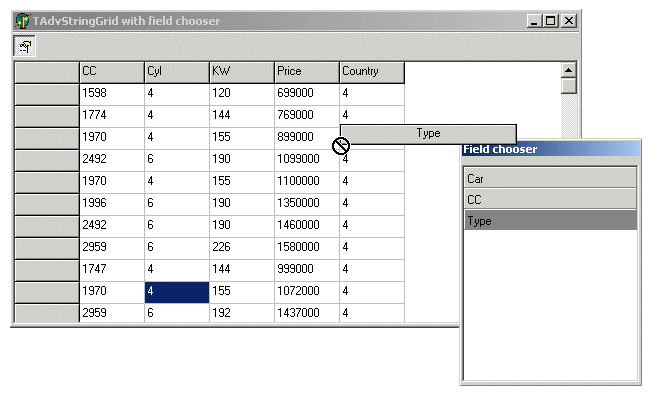Select Price cell 1100000

[x=307, y=182]
